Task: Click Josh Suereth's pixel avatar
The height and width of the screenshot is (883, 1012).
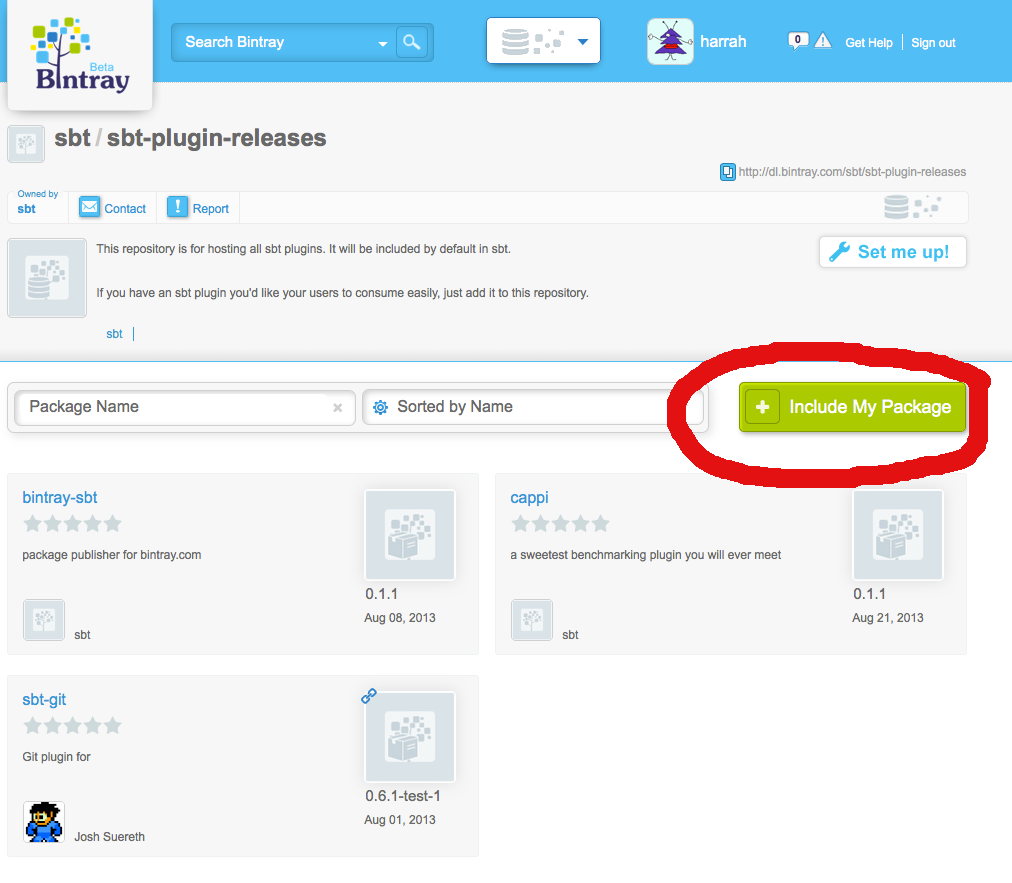Action: point(44,822)
